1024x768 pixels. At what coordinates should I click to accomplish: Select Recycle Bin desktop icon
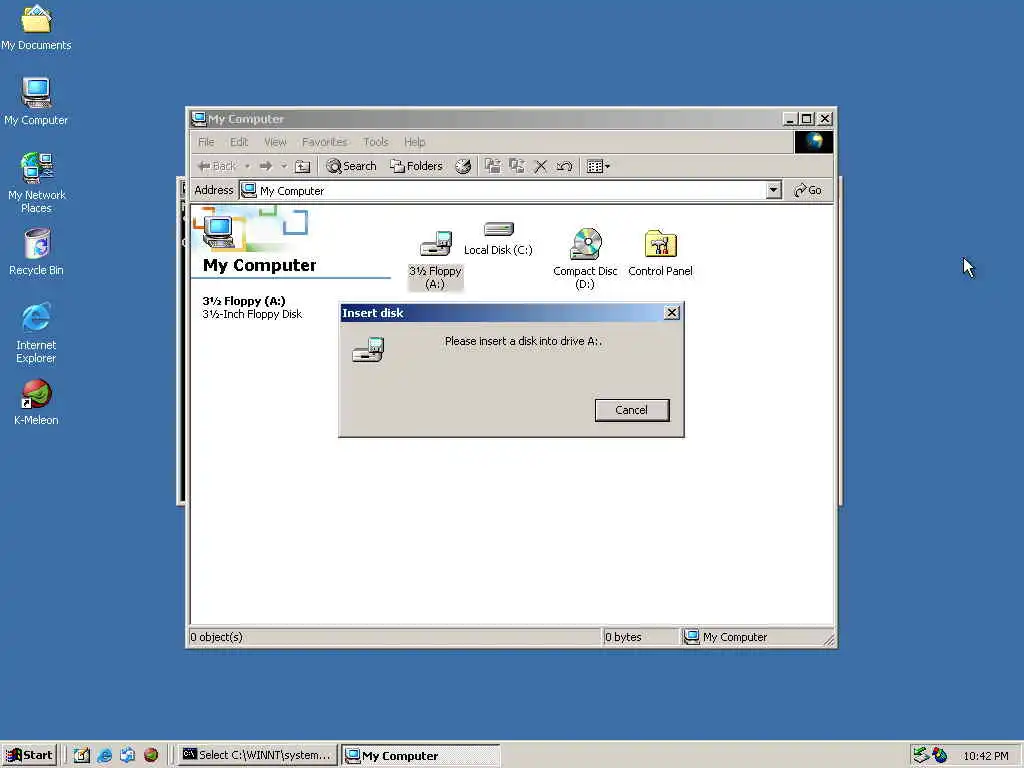point(37,252)
